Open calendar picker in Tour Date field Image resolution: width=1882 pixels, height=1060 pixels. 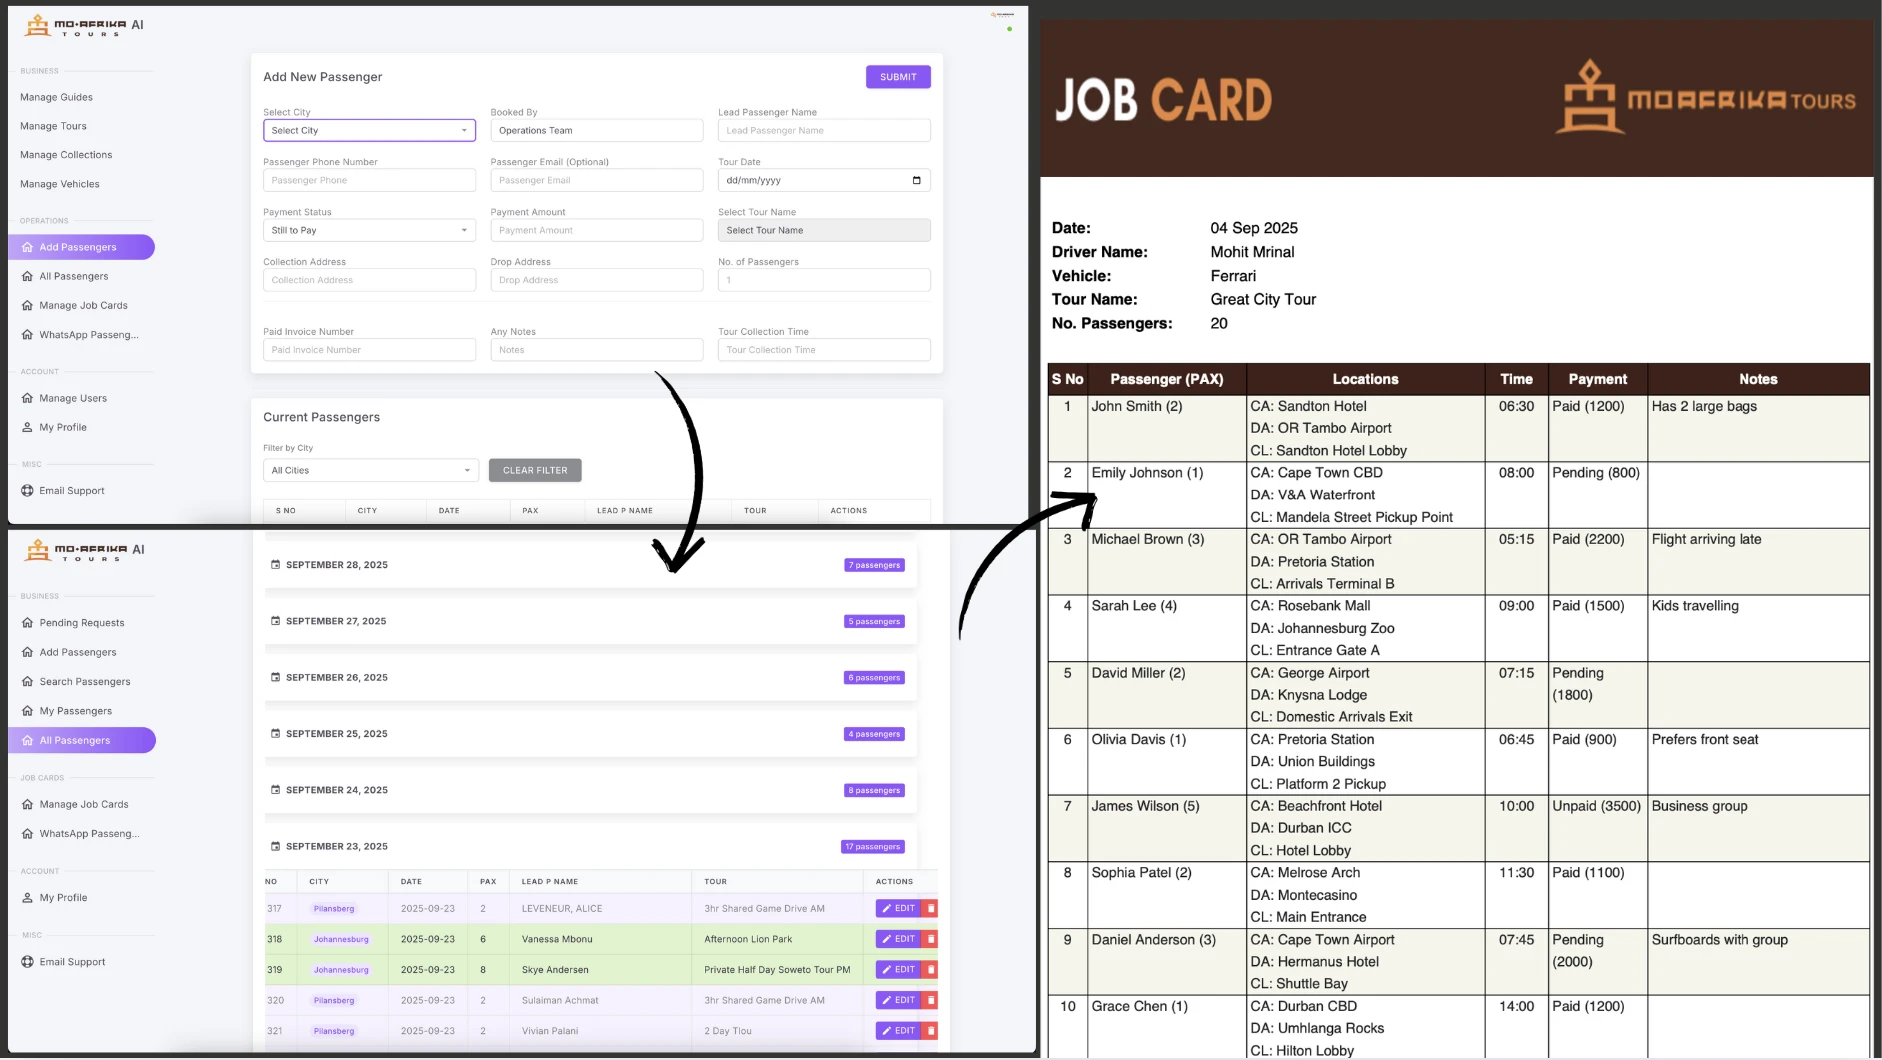(916, 181)
